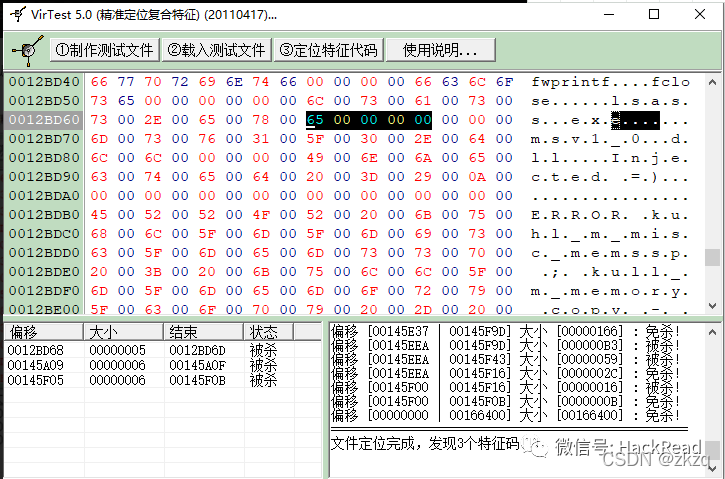Viewport: 725px width, 479px height.
Task: Click selected hex byte 65 in highlighted block
Action: [315, 120]
